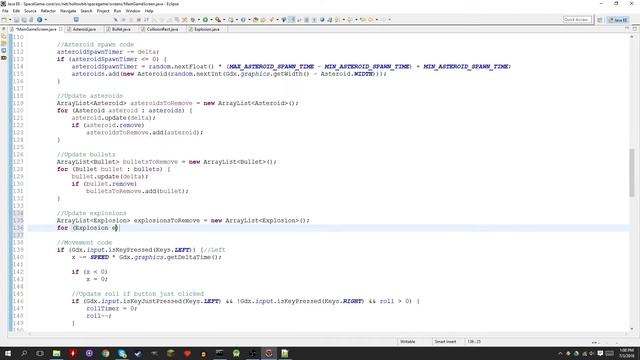Select the MainGameScreen.java editor tab
Screen dimensions: 640x360
click(36, 29)
